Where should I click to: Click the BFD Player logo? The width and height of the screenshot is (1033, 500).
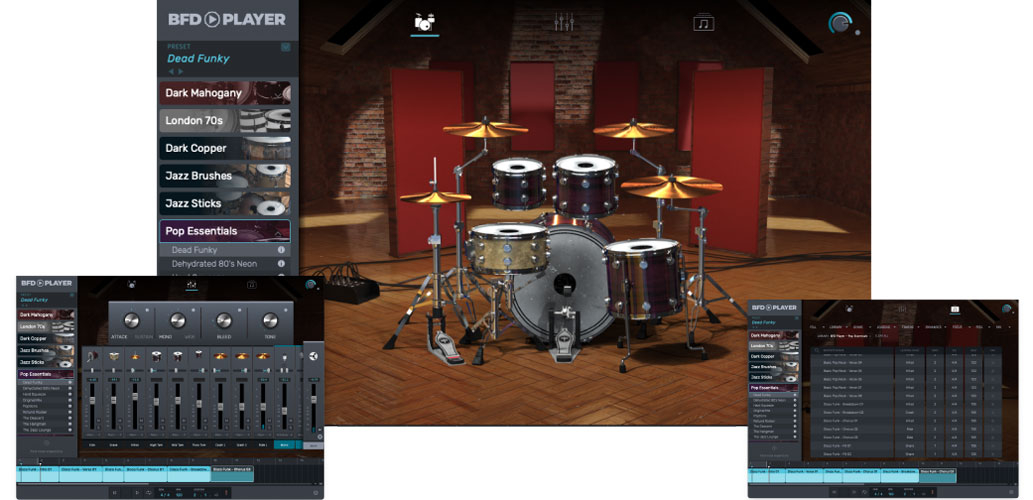point(226,19)
